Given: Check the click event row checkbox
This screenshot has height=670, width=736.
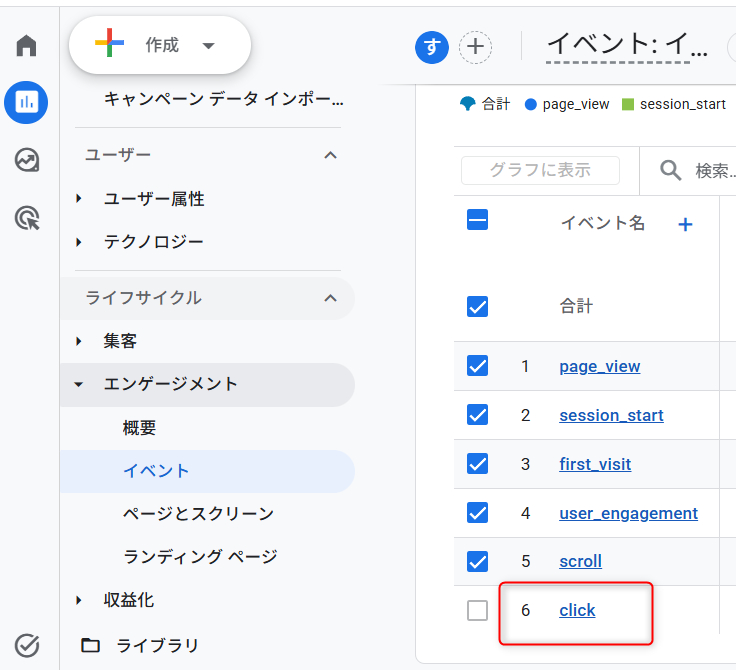Looking at the screenshot, I should click(477, 610).
